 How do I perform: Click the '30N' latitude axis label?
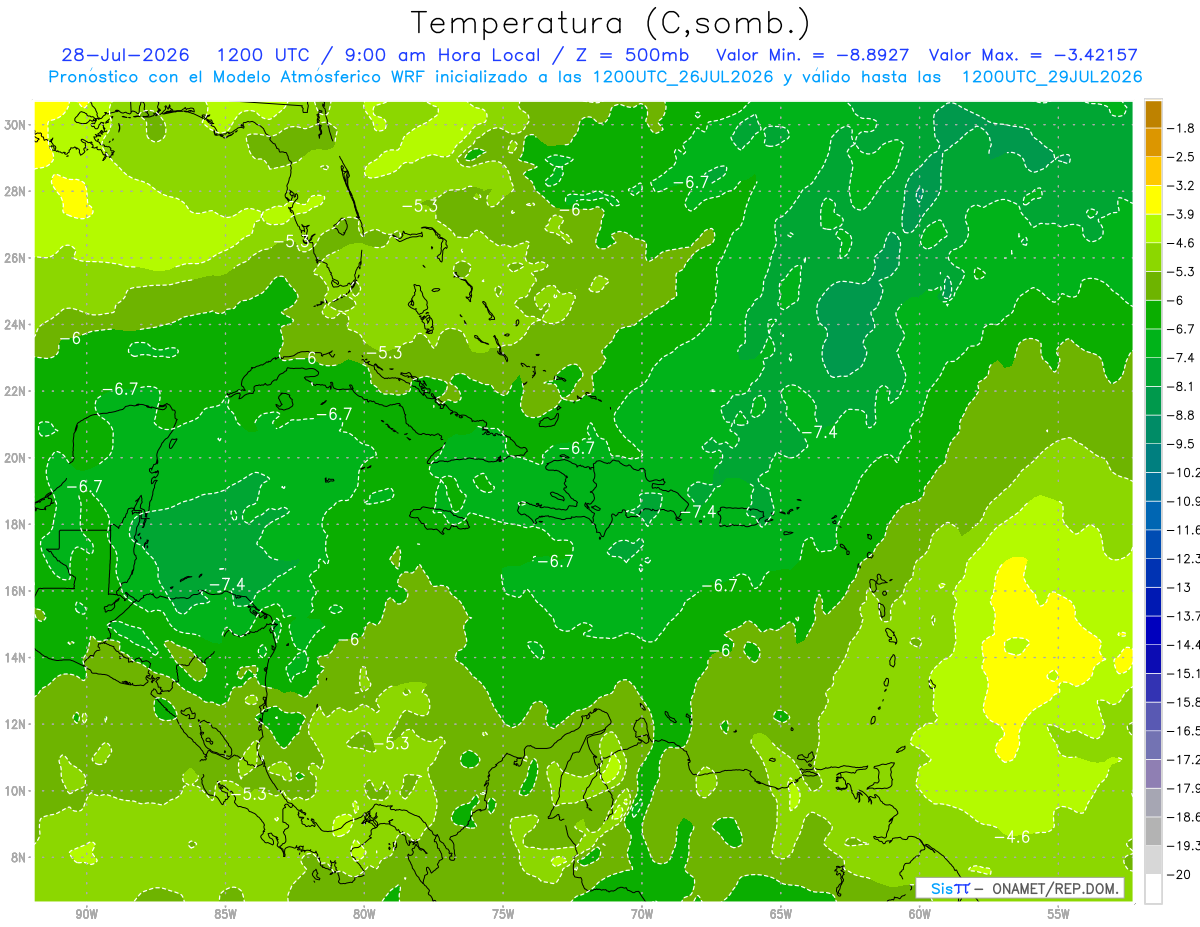[15, 125]
